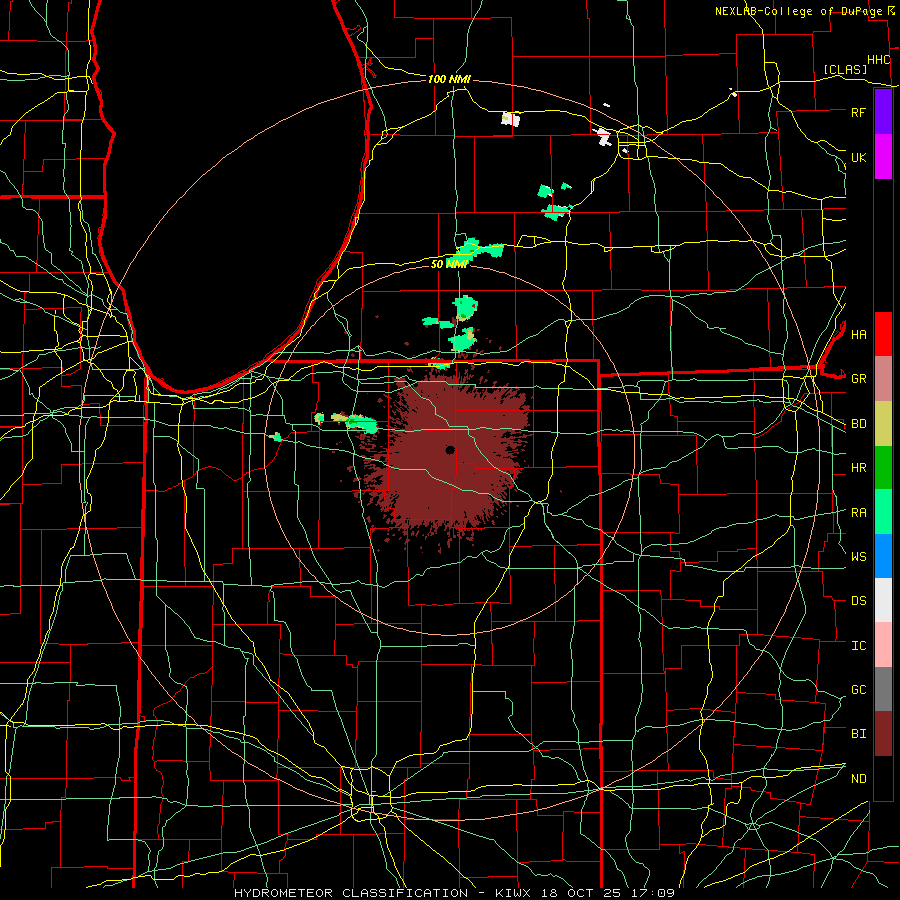Click the 'BI' legend label
The width and height of the screenshot is (900, 900).
point(858,734)
